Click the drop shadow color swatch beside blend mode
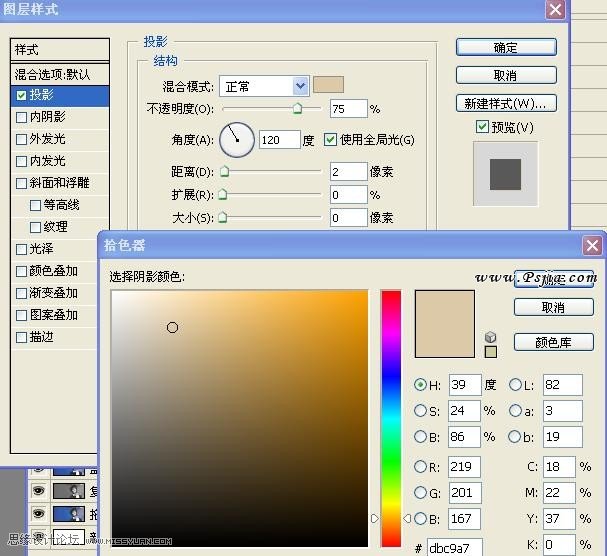This screenshot has width=607, height=556. coord(328,85)
